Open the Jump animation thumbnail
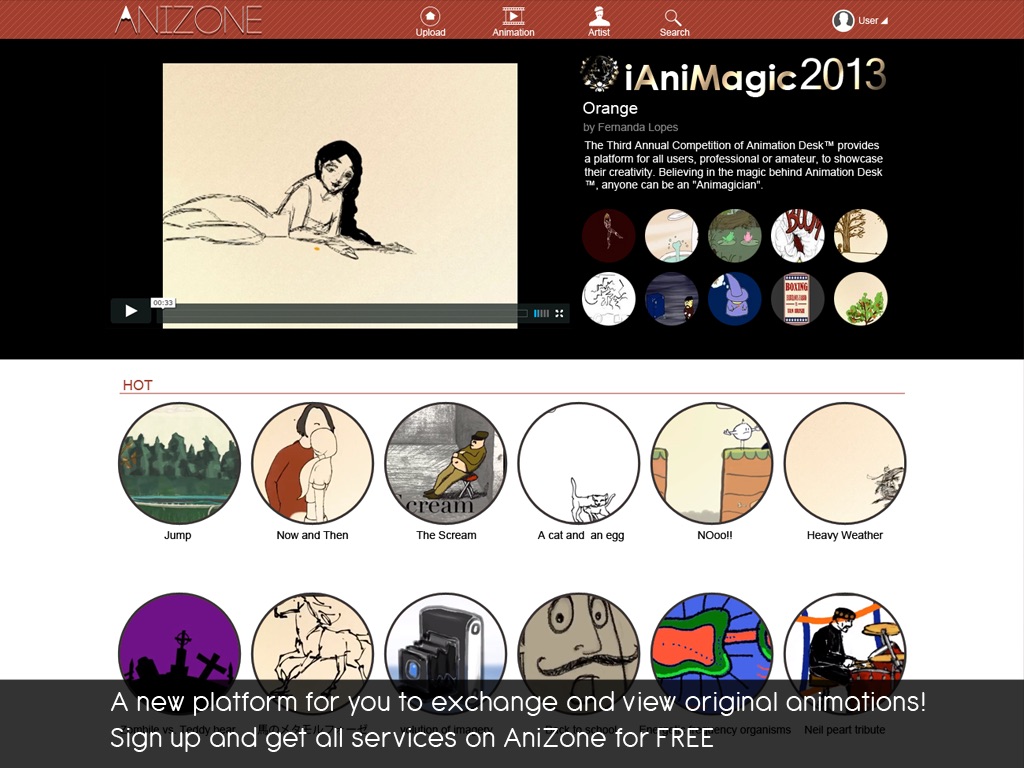This screenshot has height=768, width=1024. [180, 463]
